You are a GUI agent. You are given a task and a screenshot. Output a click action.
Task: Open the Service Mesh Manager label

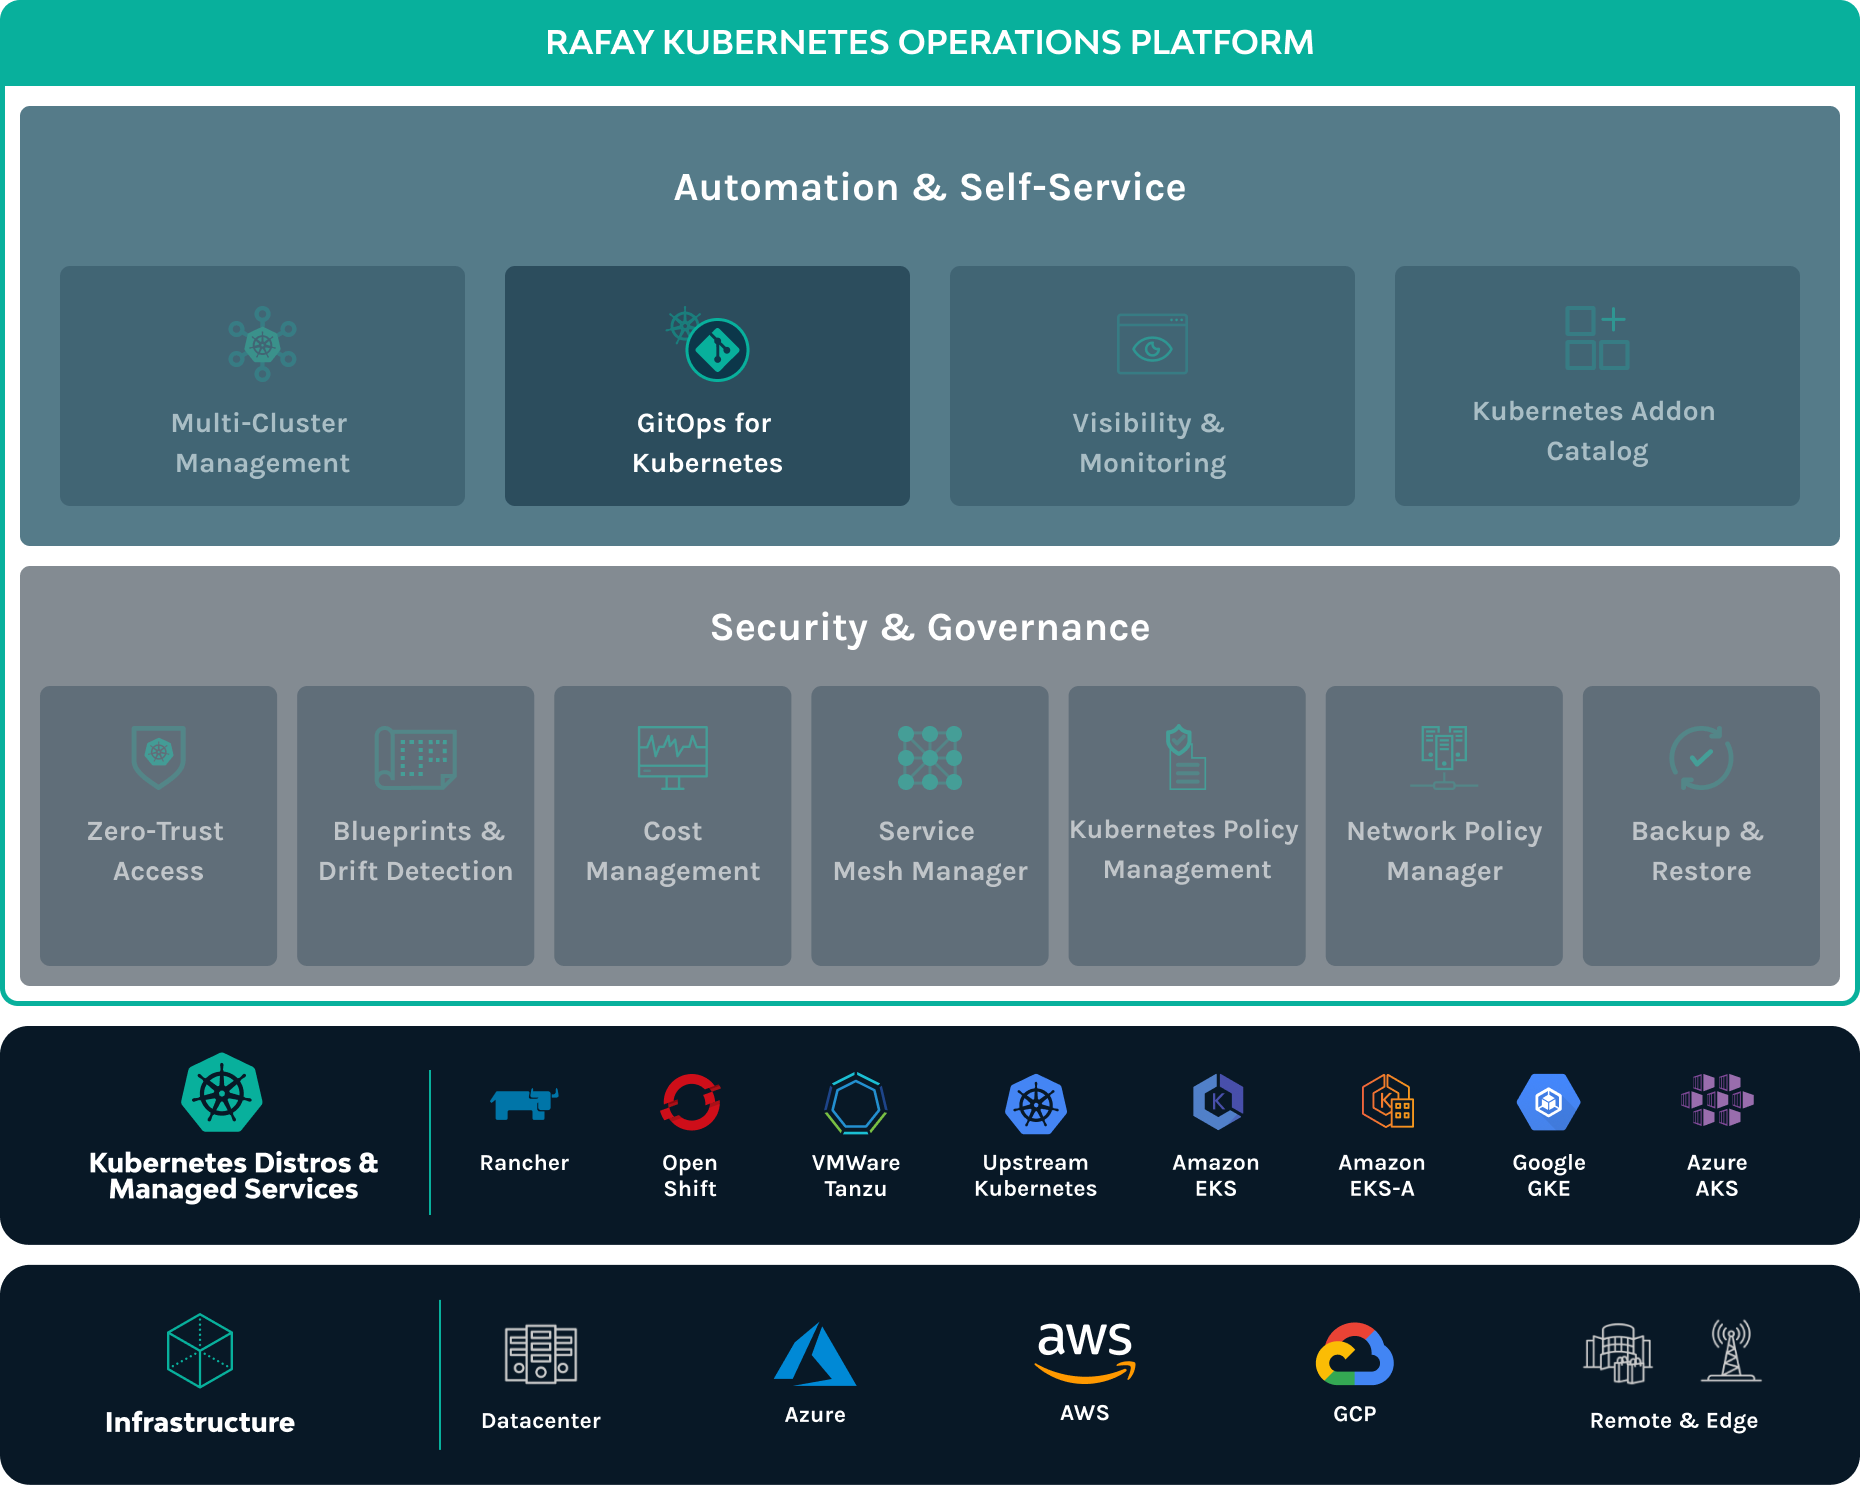coord(930,851)
